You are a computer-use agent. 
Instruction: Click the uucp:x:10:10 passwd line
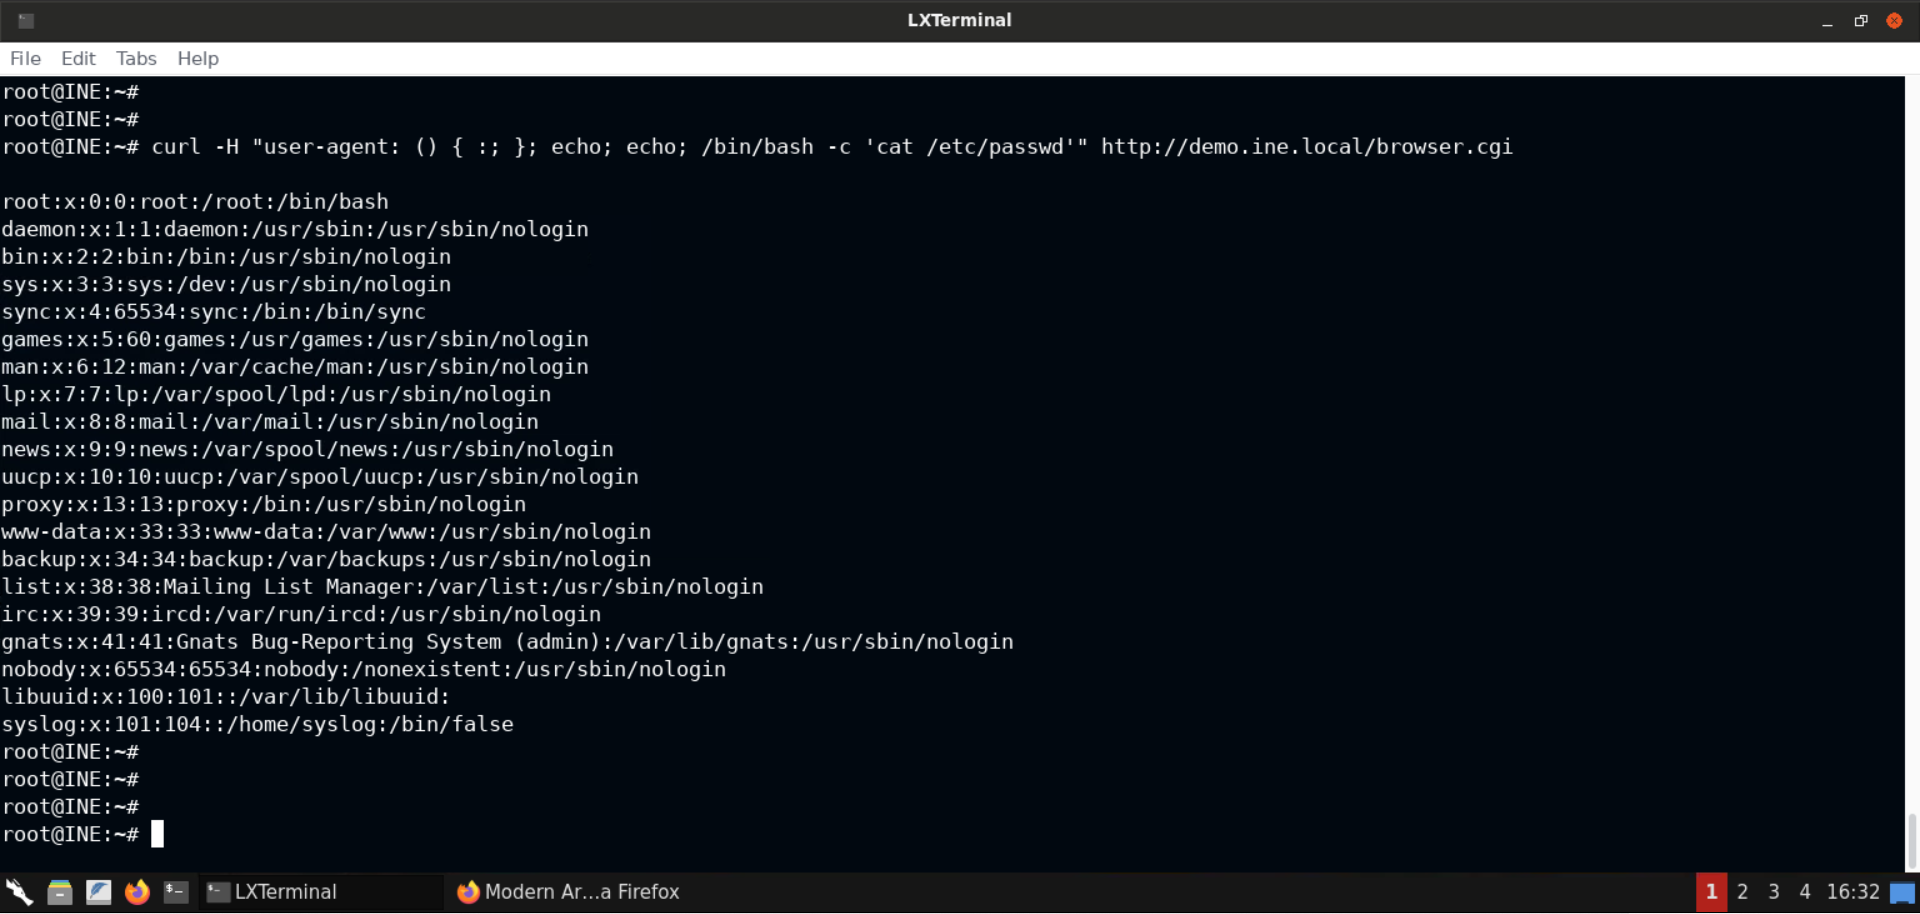(320, 477)
